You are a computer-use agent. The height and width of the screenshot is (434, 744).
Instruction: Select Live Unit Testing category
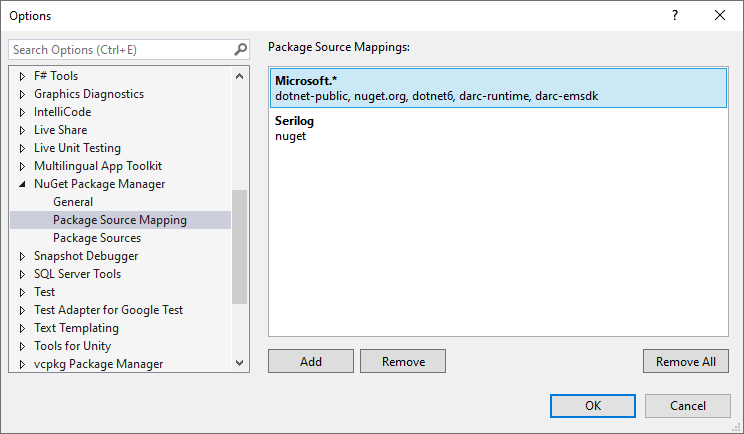pyautogui.click(x=77, y=148)
